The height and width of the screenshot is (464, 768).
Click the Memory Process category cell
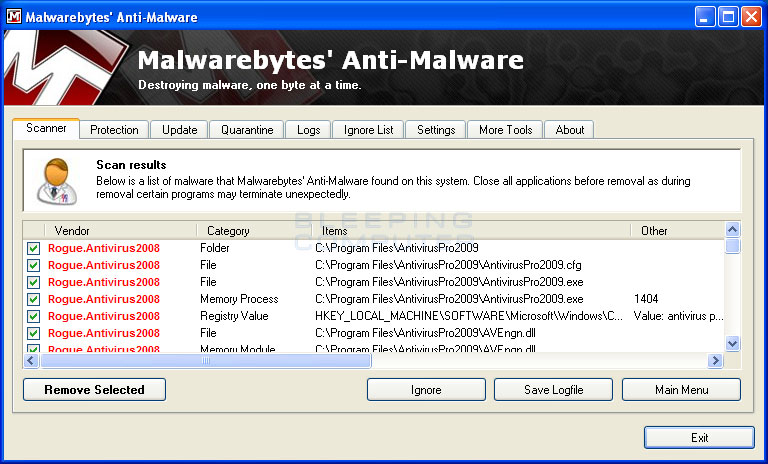click(239, 299)
